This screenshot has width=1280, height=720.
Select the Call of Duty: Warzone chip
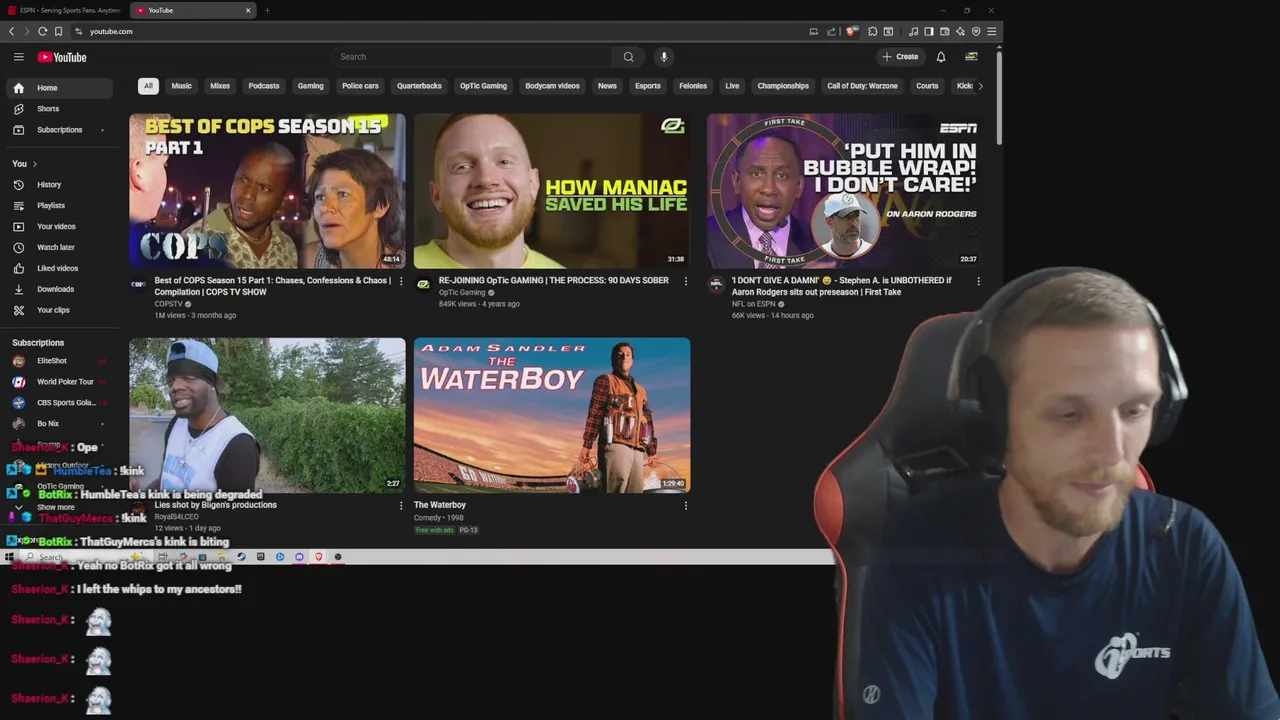tap(862, 86)
